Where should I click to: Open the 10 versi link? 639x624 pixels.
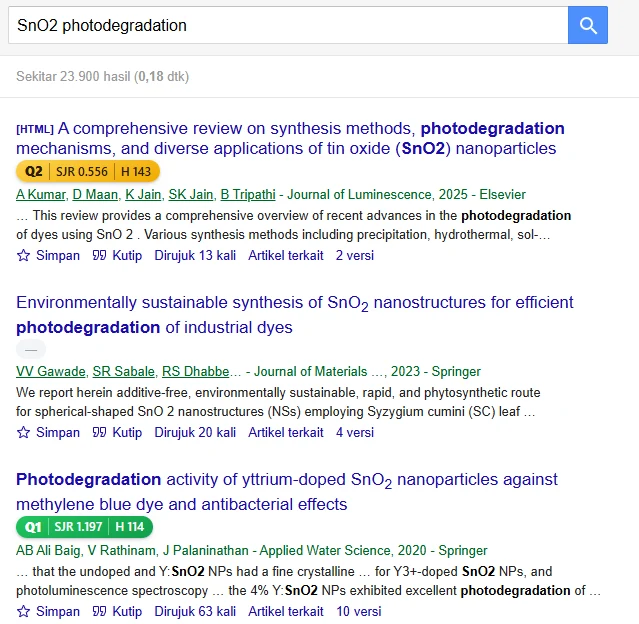click(x=359, y=611)
